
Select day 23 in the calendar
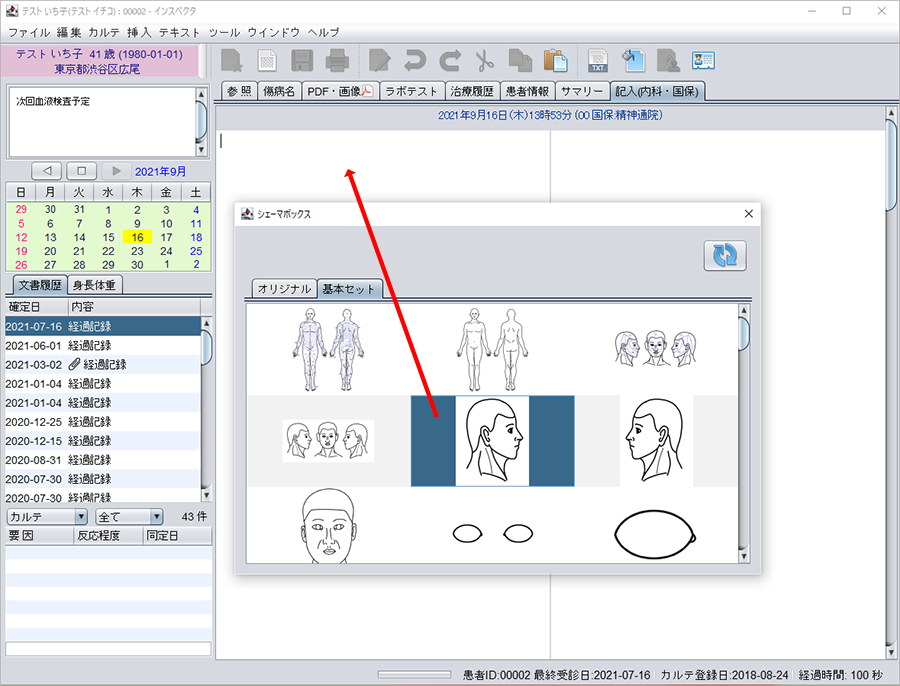[x=138, y=251]
